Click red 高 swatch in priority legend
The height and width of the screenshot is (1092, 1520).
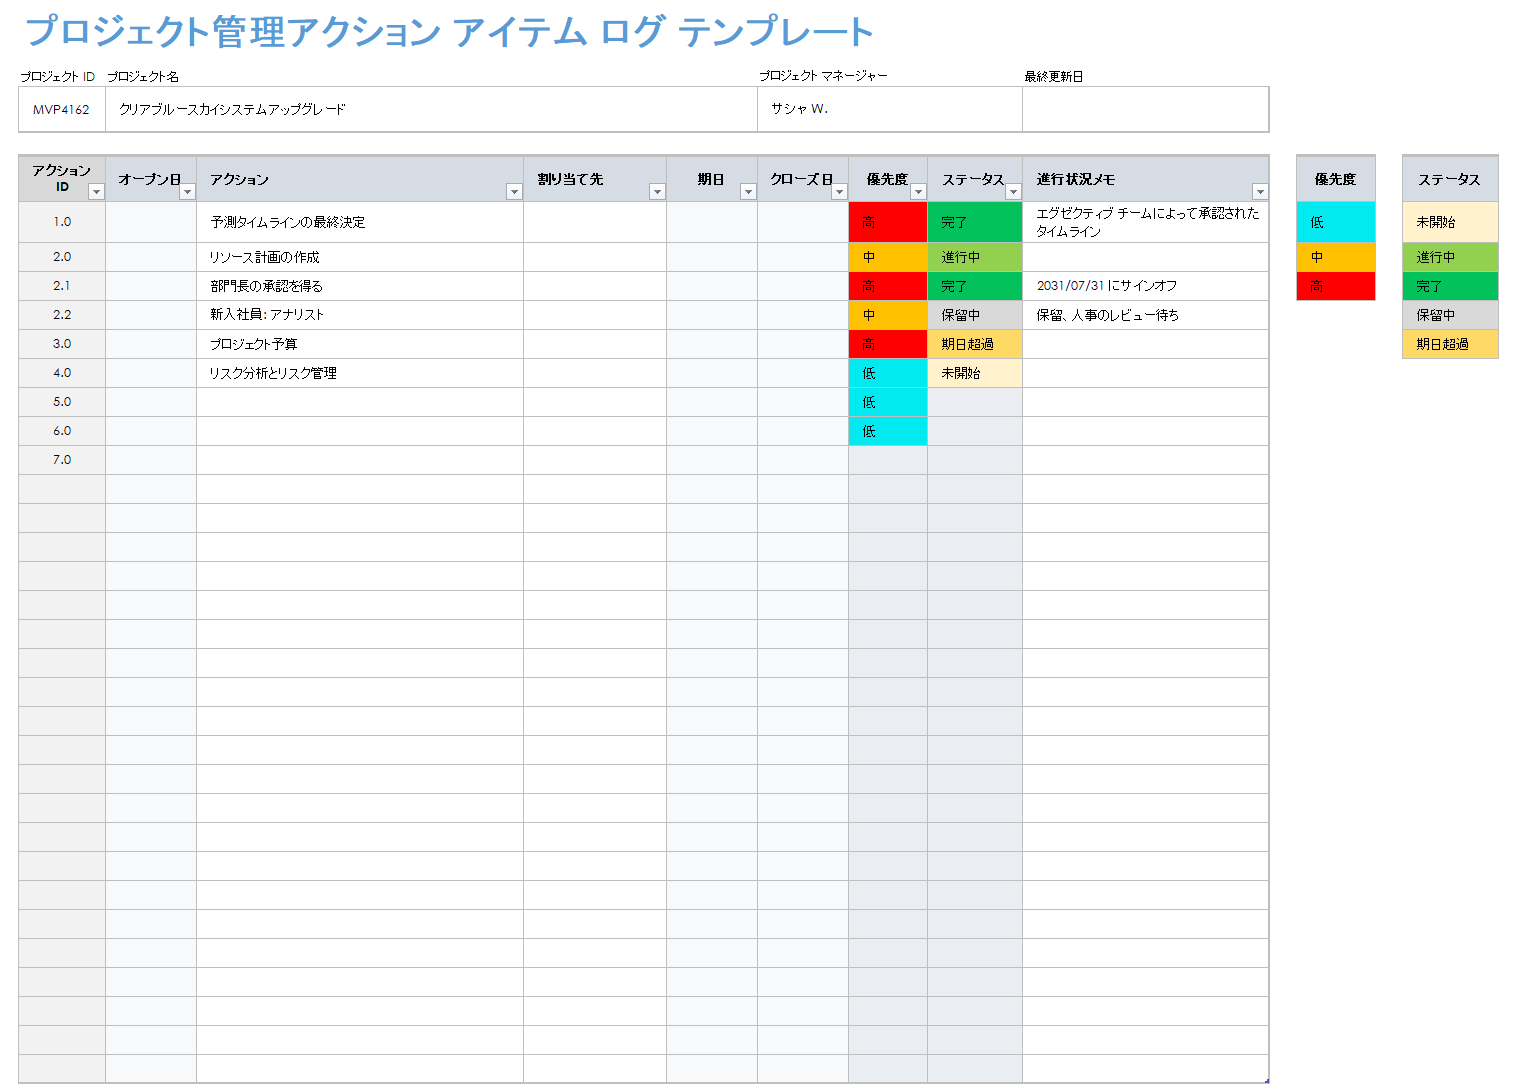1336,286
